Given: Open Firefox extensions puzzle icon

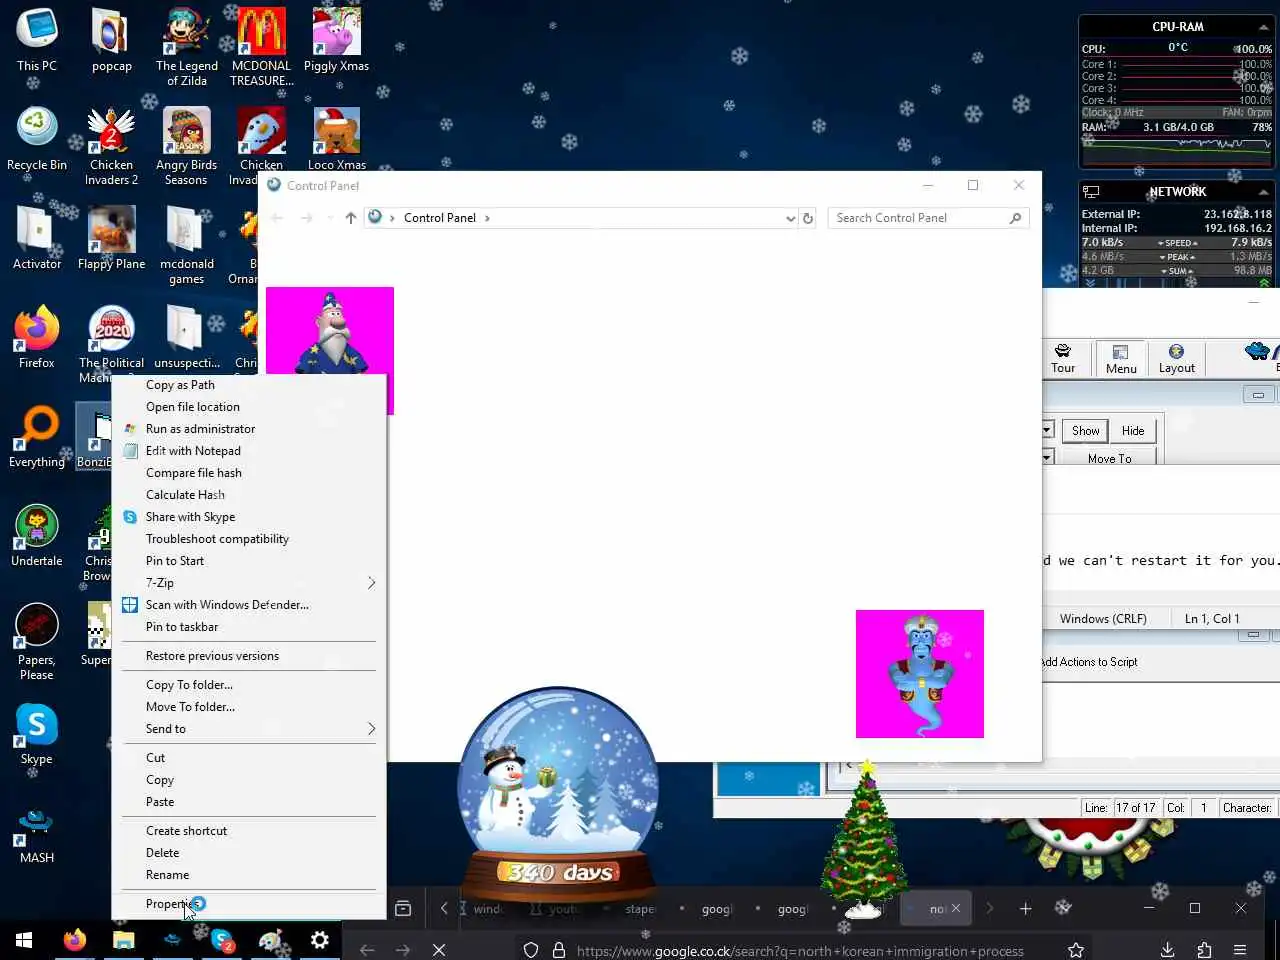Looking at the screenshot, I should pyautogui.click(x=1204, y=950).
